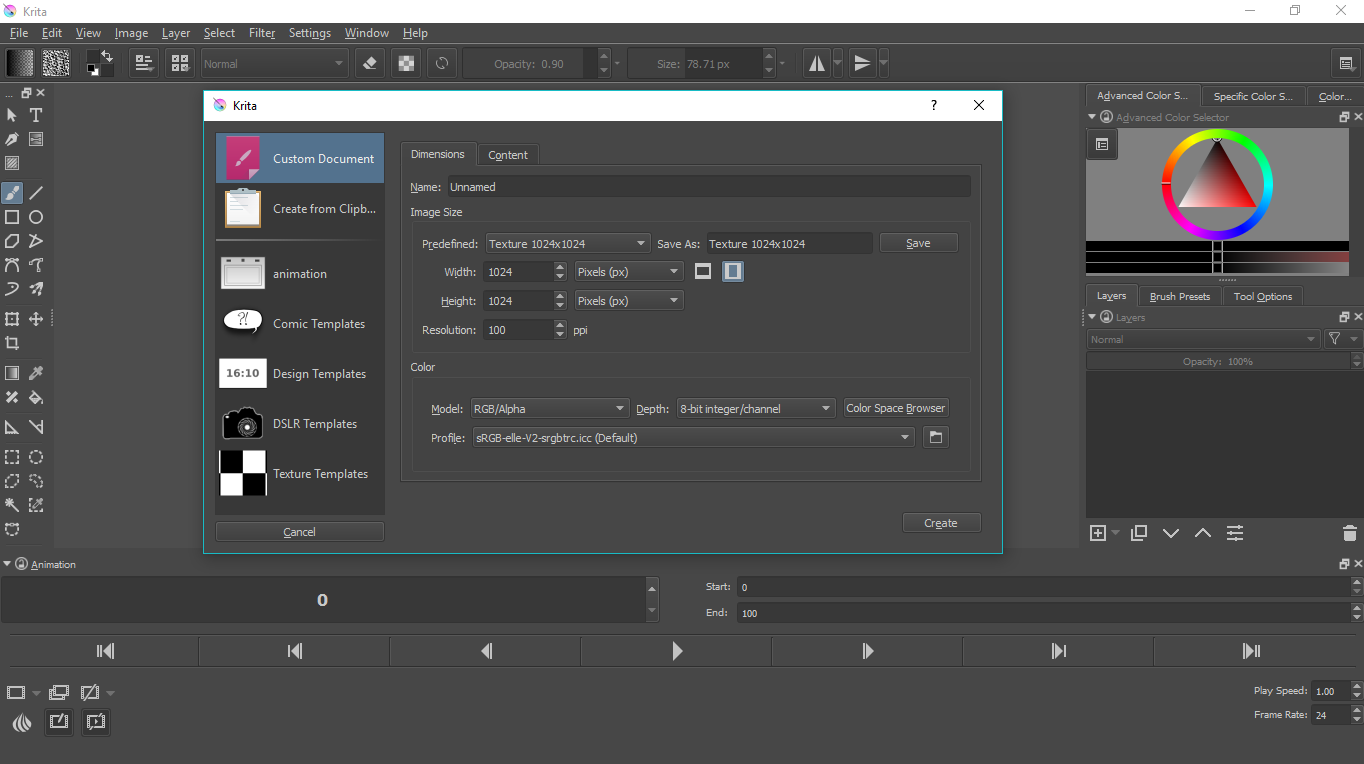The height and width of the screenshot is (764, 1364).
Task: Click the toolbar brush Size slider
Action: click(x=694, y=63)
